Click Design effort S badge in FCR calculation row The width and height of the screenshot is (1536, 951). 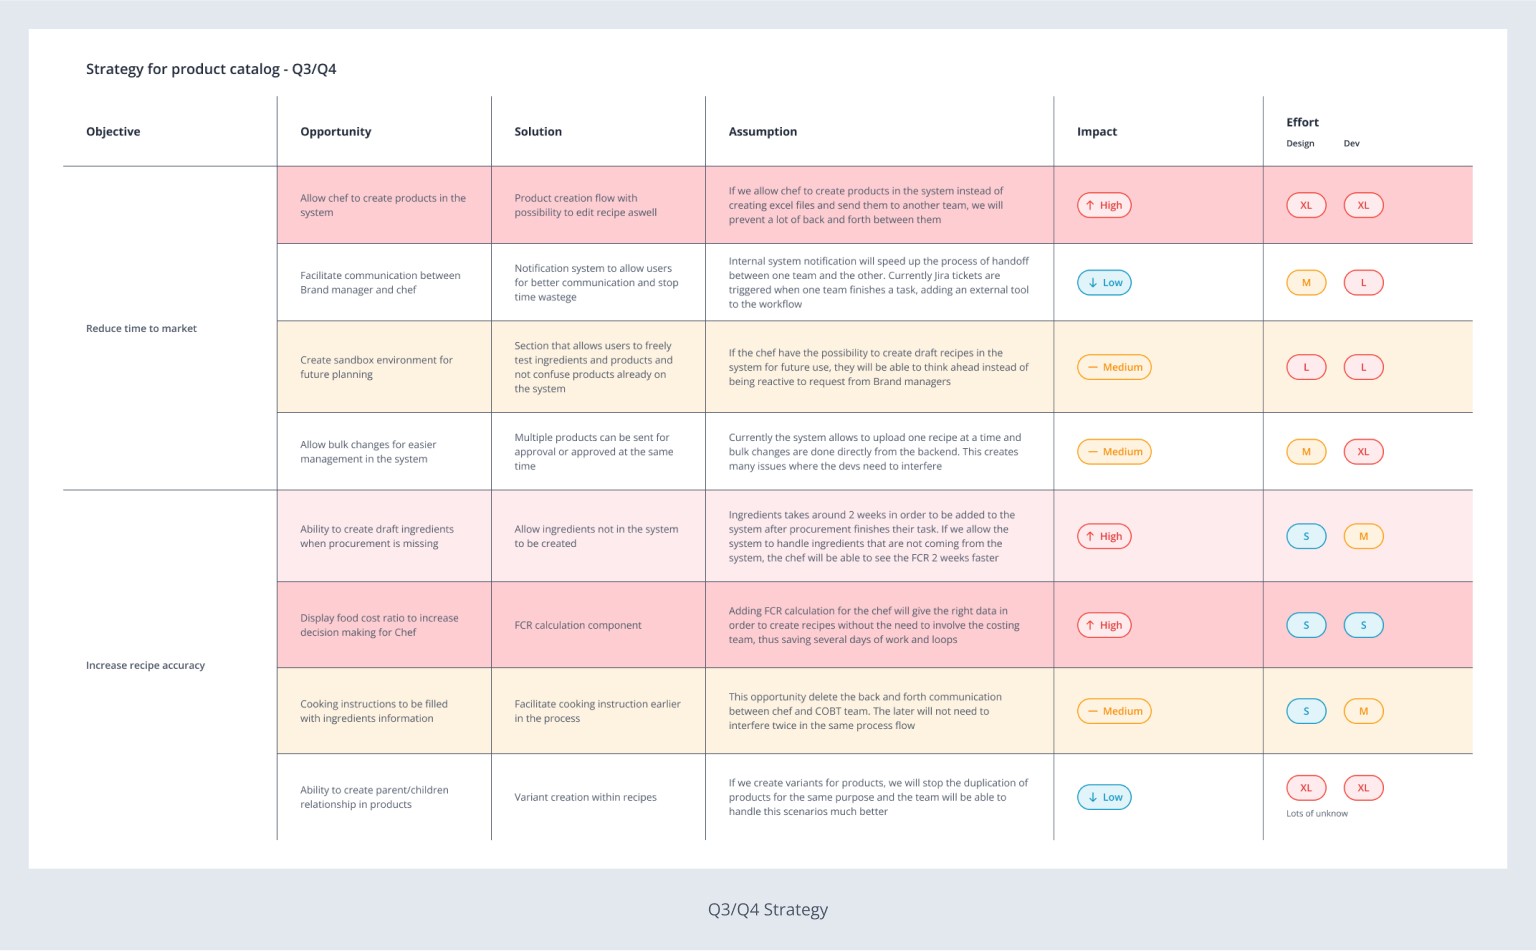1305,625
